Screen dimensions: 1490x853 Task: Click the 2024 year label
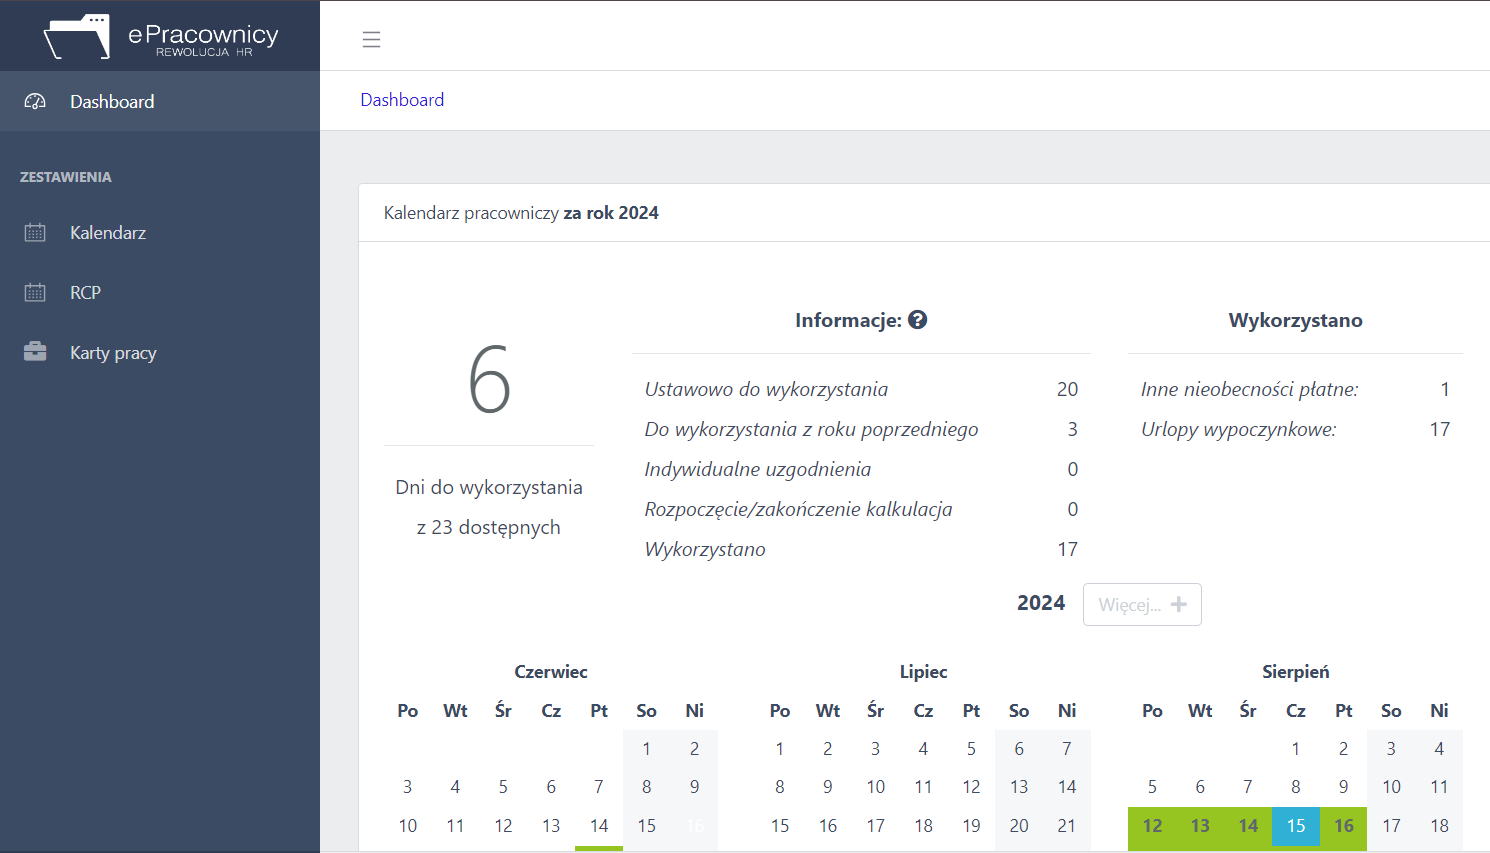pos(1041,603)
